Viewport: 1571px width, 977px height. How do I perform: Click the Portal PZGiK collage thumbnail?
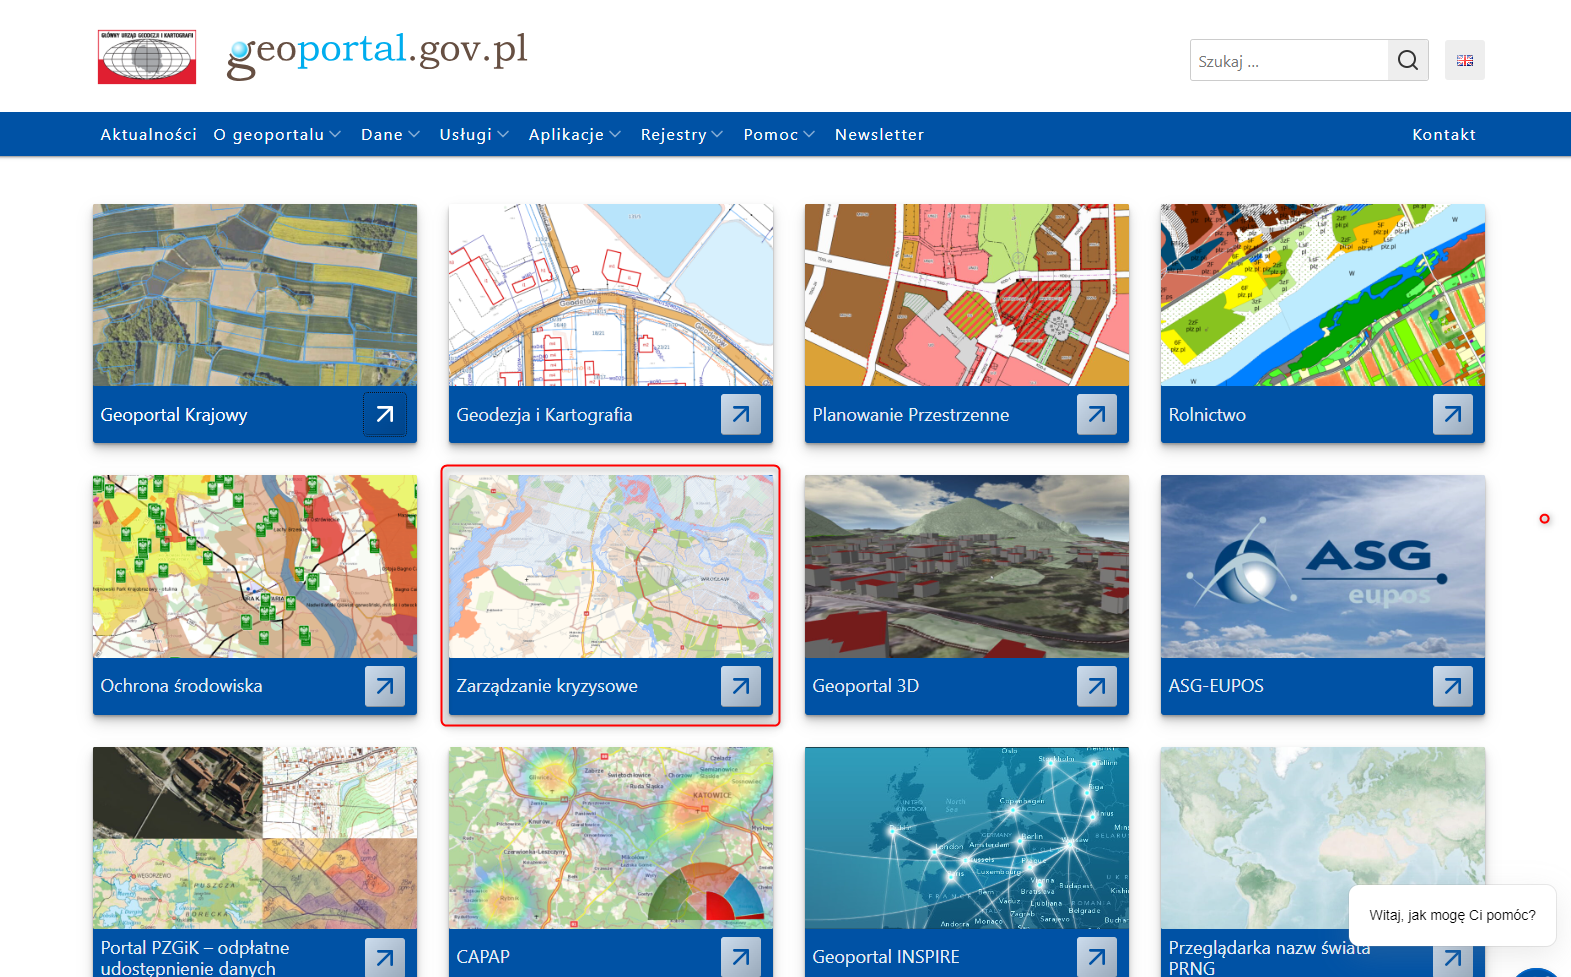point(255,838)
